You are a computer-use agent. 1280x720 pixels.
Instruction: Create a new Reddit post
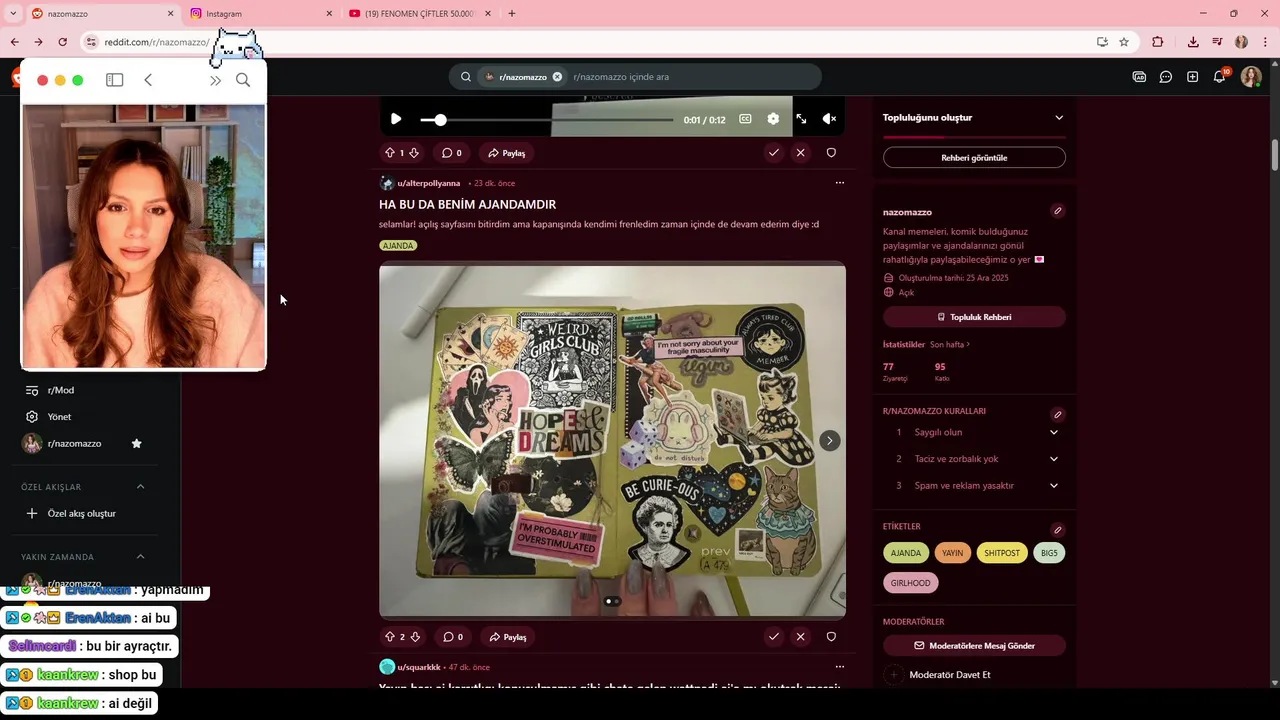pos(1193,77)
